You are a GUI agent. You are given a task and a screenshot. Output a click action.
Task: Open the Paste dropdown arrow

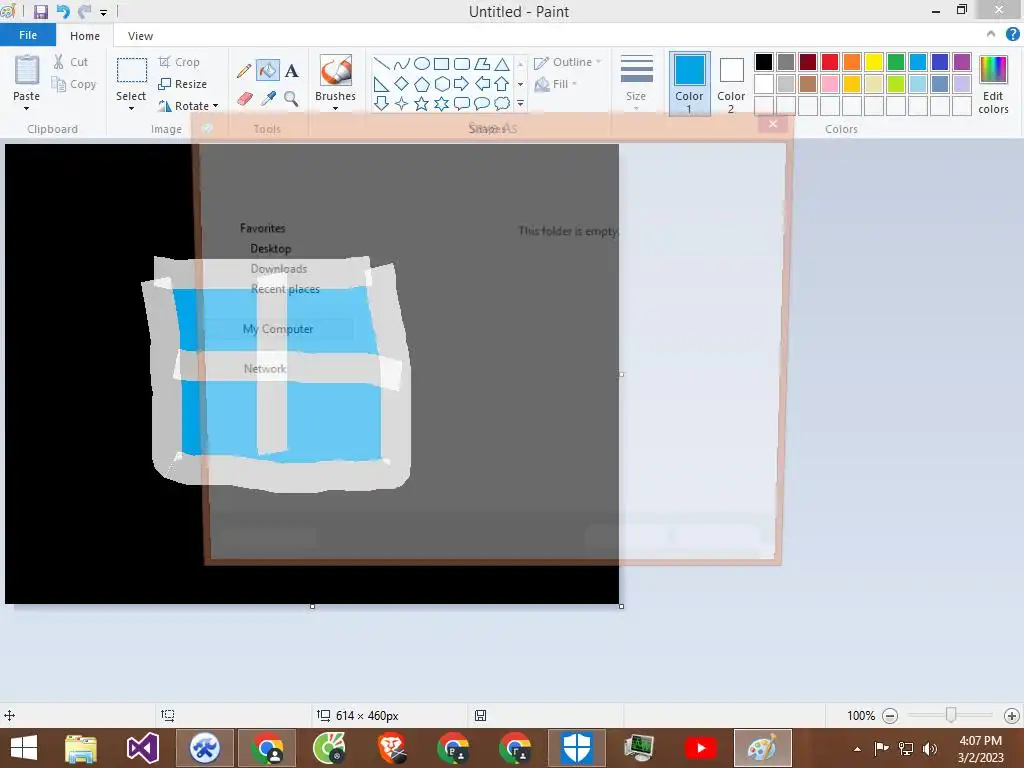coord(27,108)
